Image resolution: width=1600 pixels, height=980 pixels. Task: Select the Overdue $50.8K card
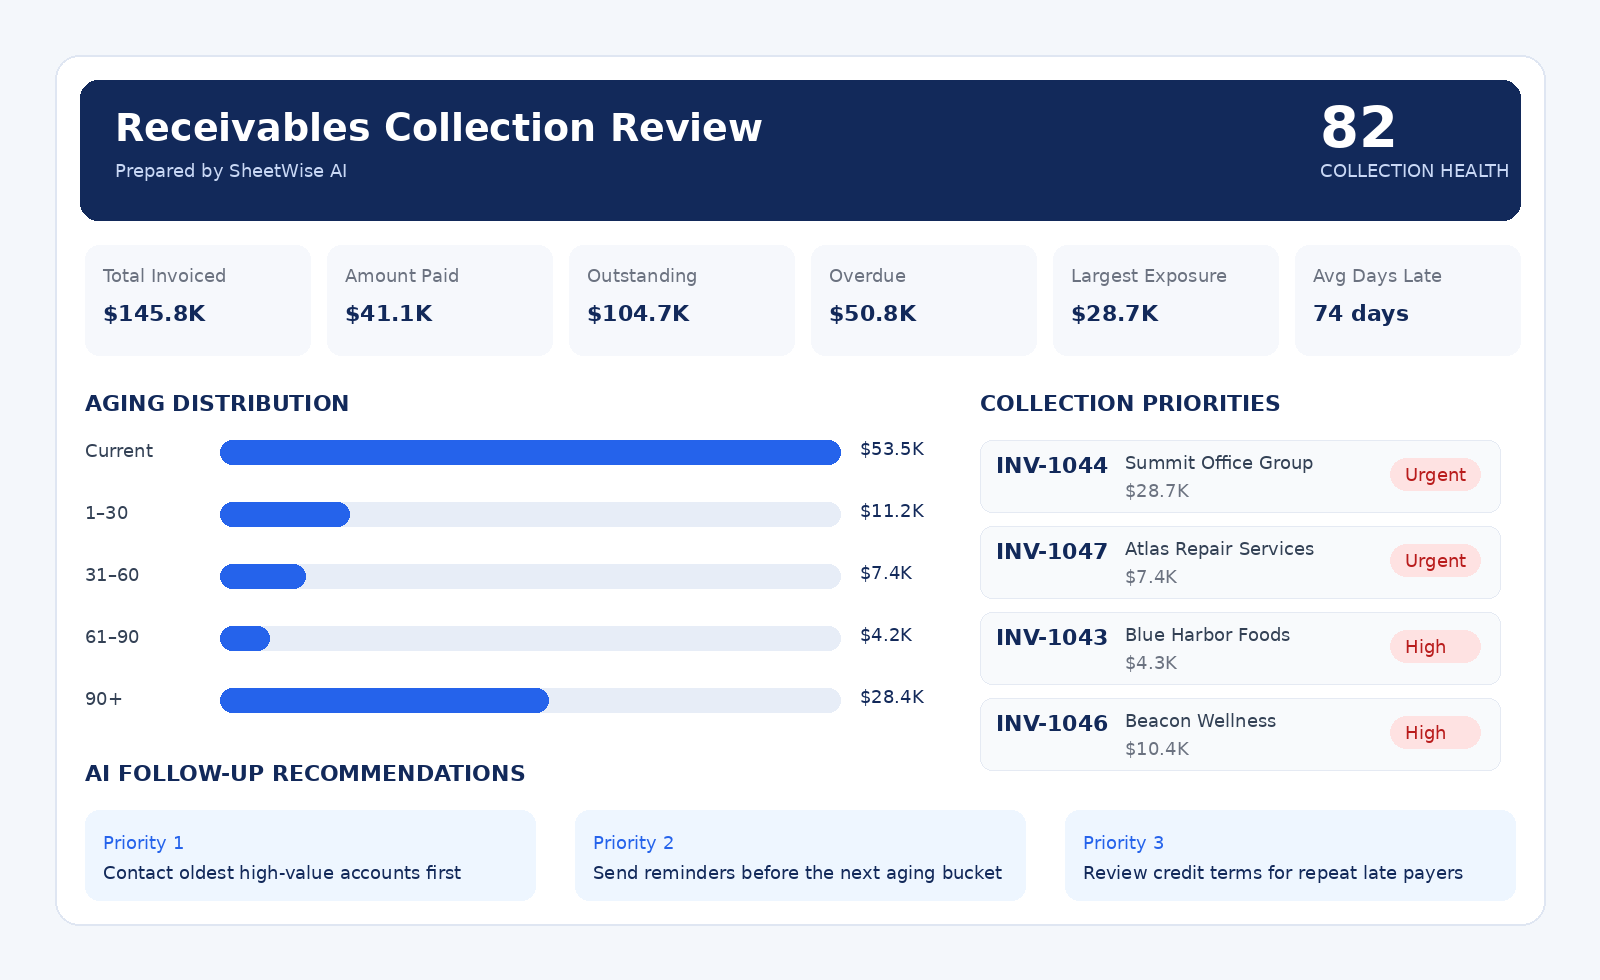pos(924,300)
